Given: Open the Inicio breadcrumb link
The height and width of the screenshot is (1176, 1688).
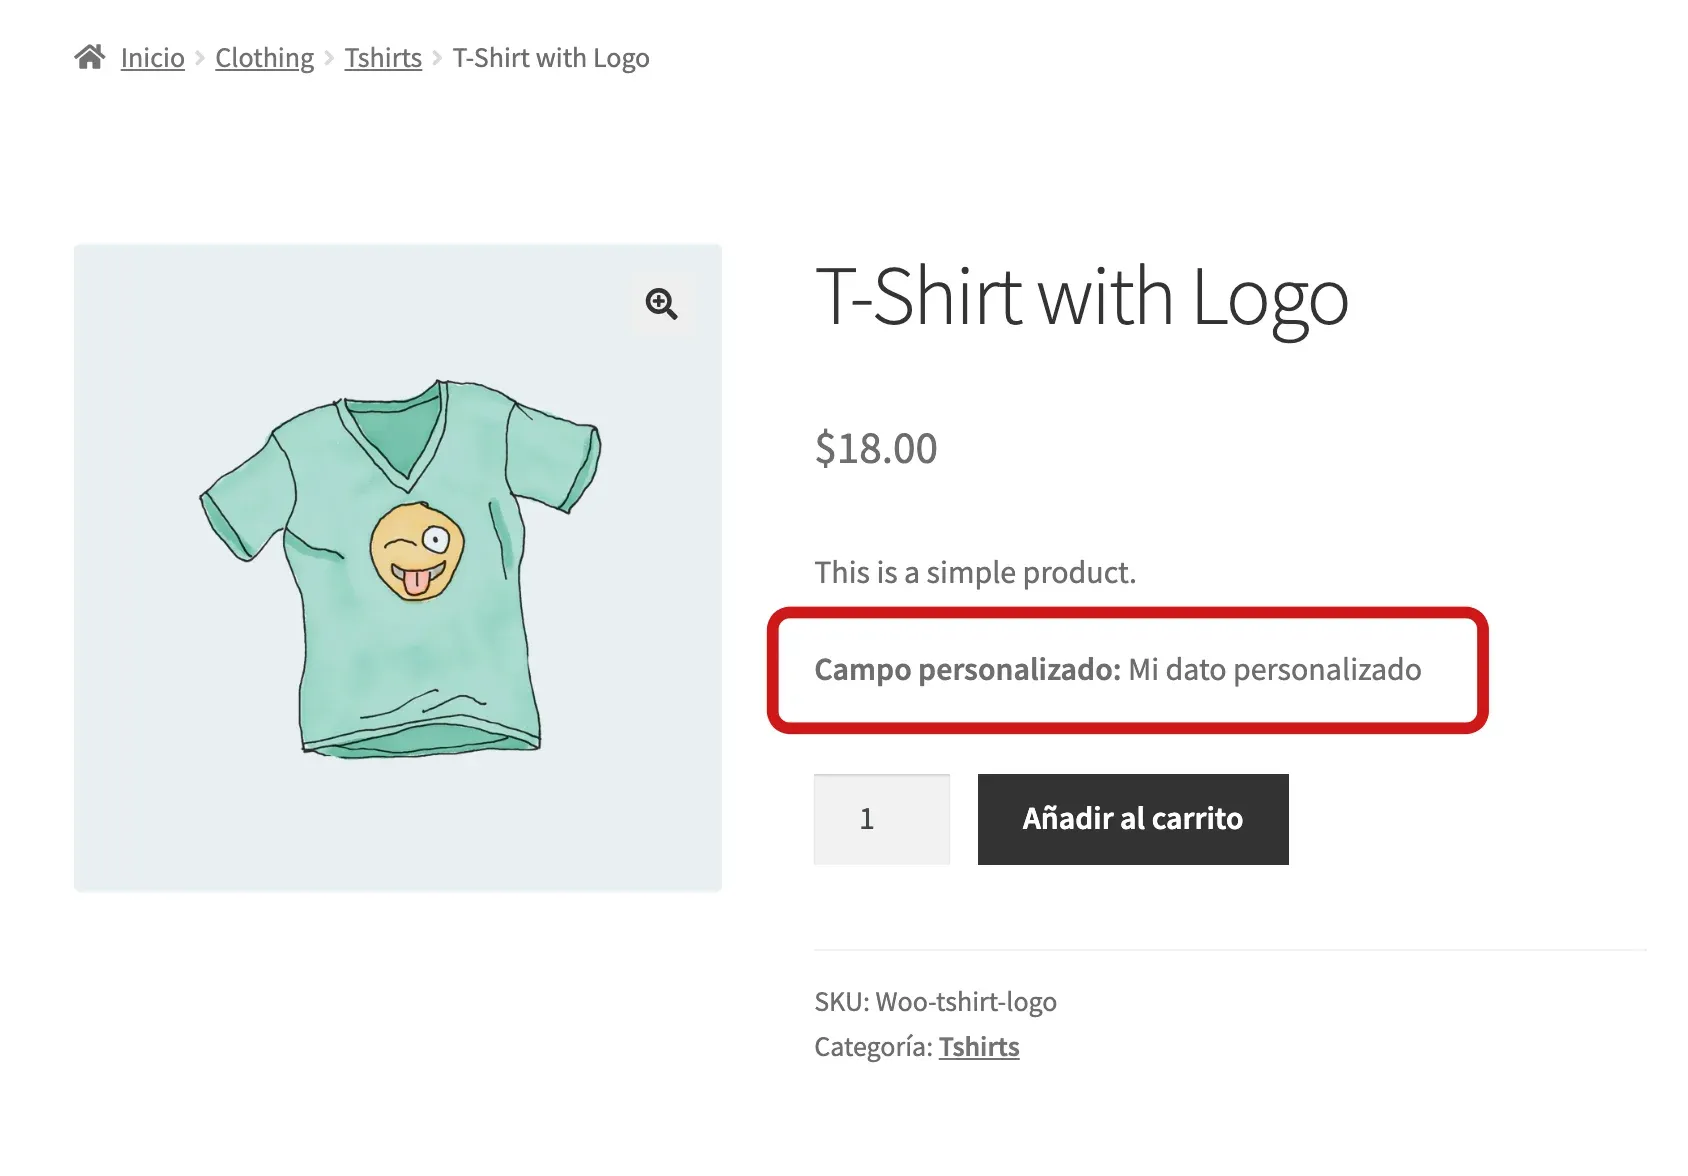Looking at the screenshot, I should pyautogui.click(x=151, y=58).
